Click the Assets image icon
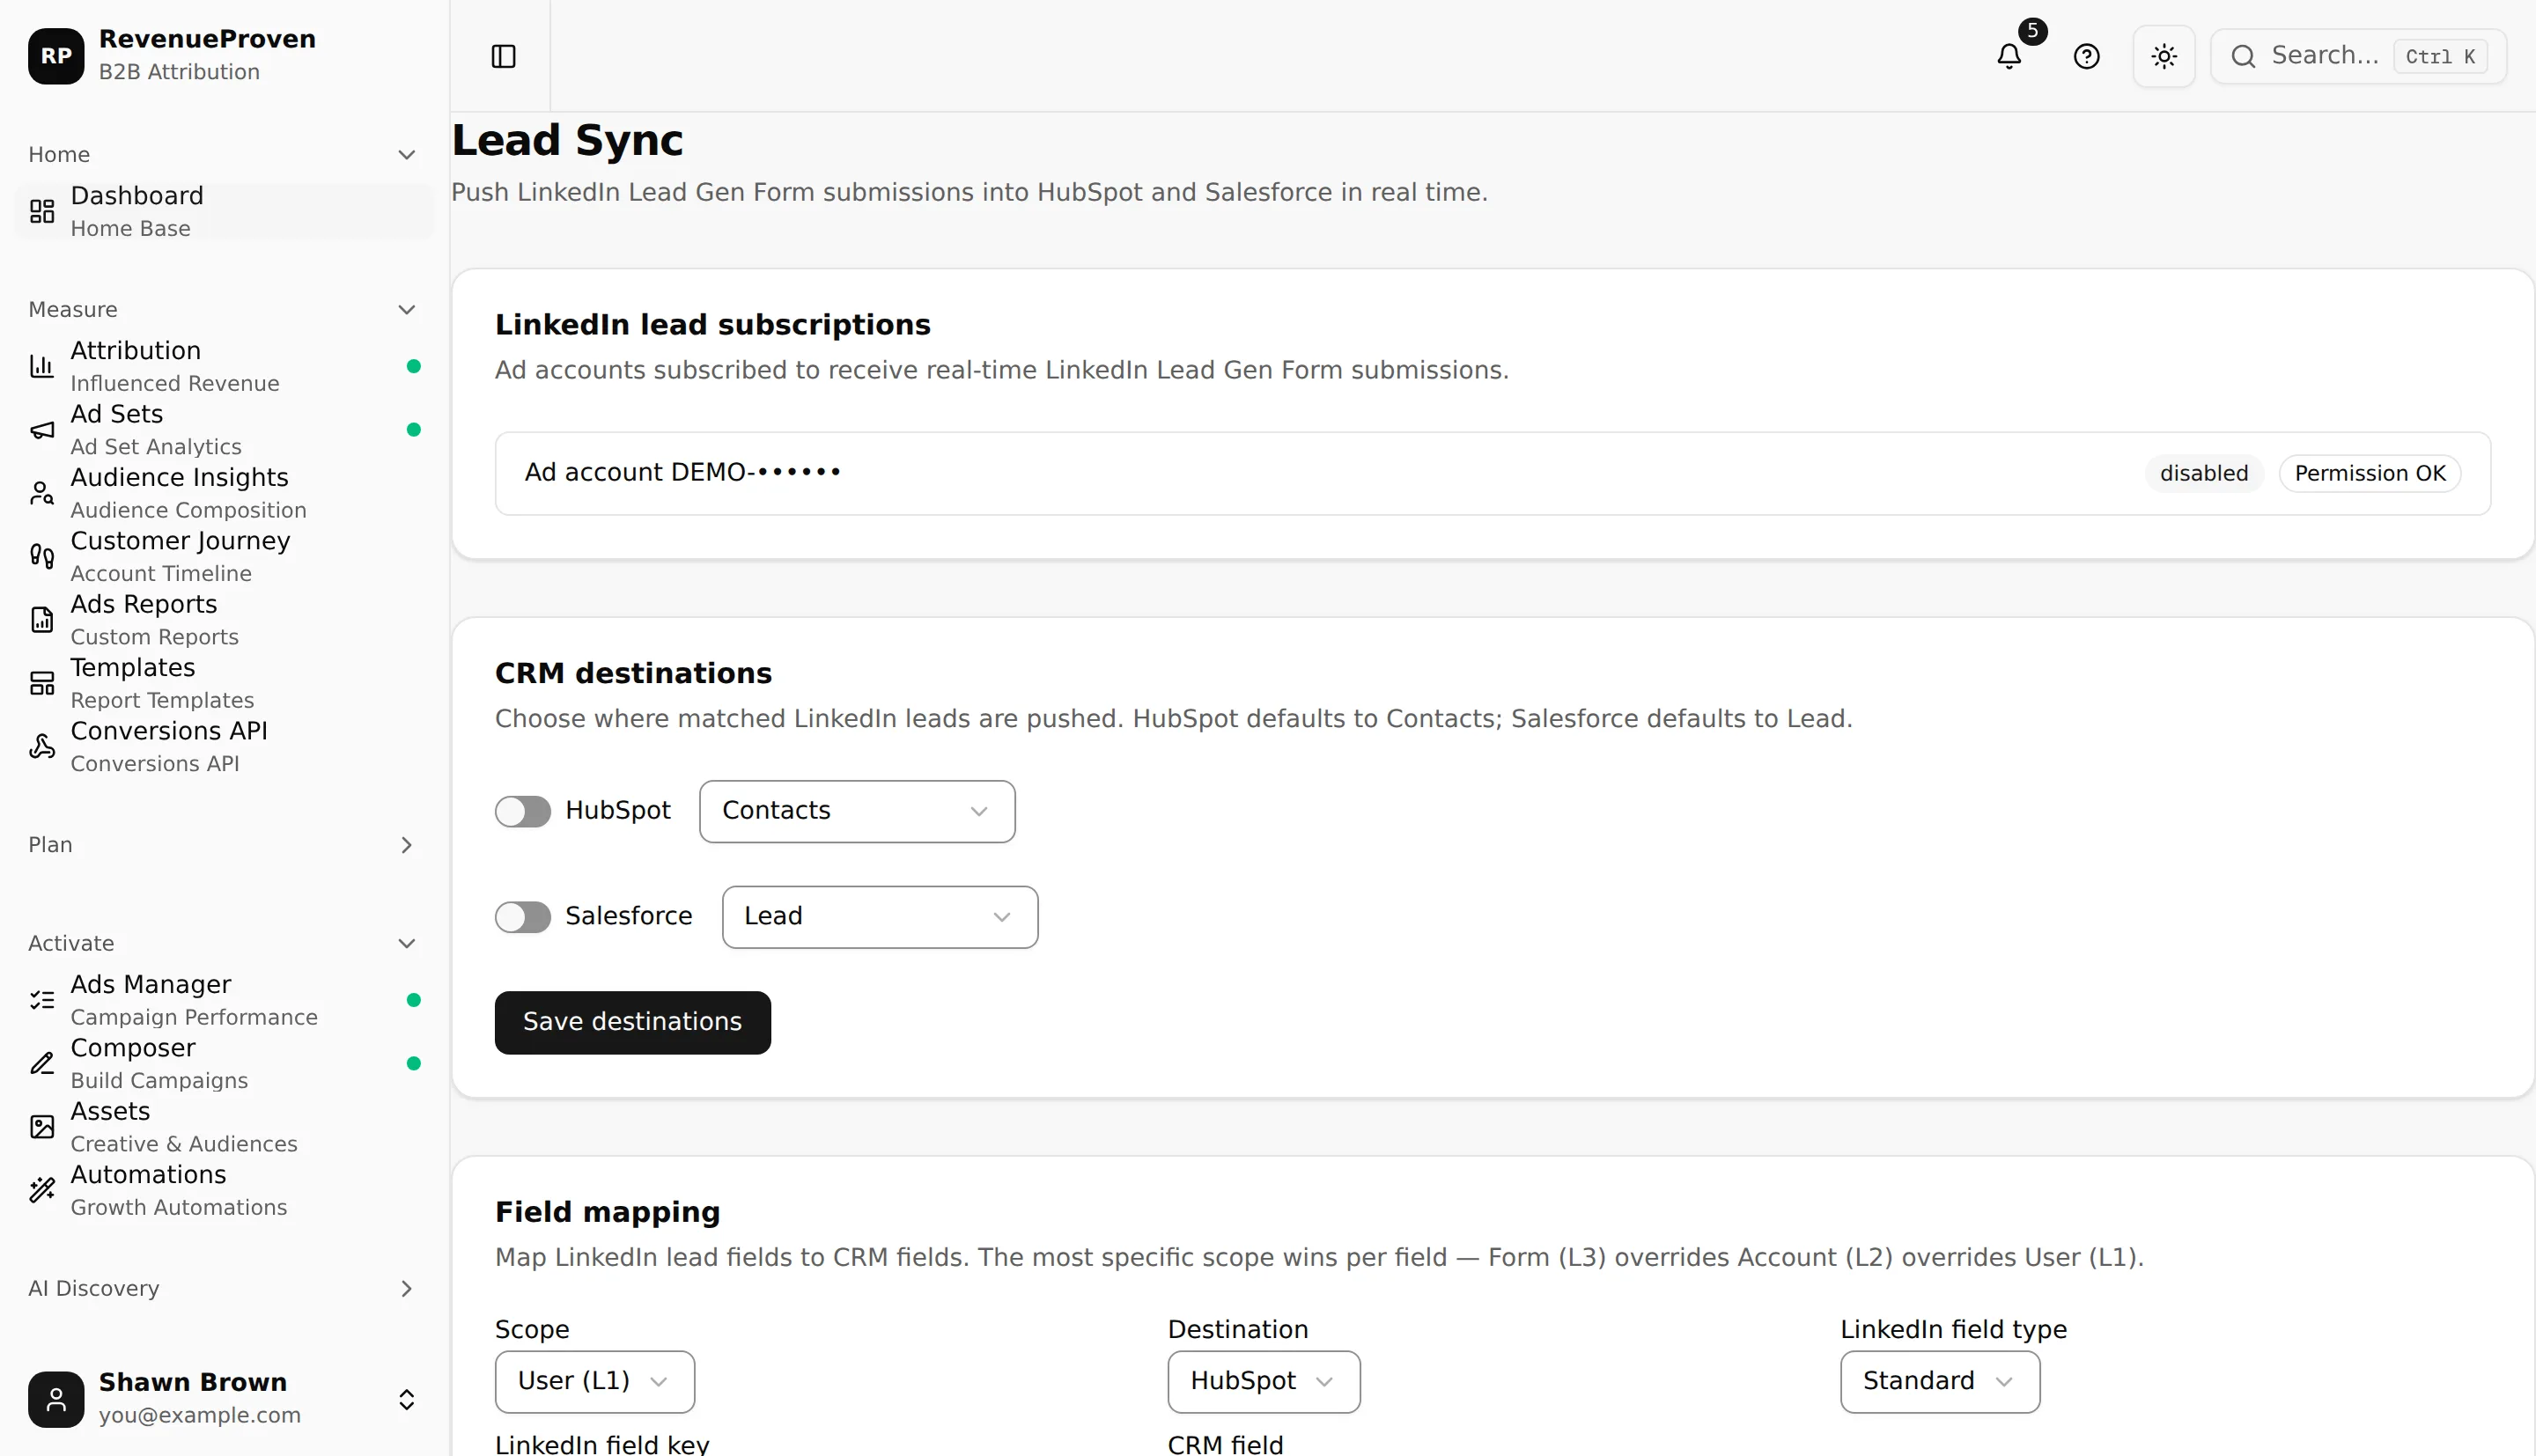This screenshot has height=1456, width=2536. pos(42,1127)
